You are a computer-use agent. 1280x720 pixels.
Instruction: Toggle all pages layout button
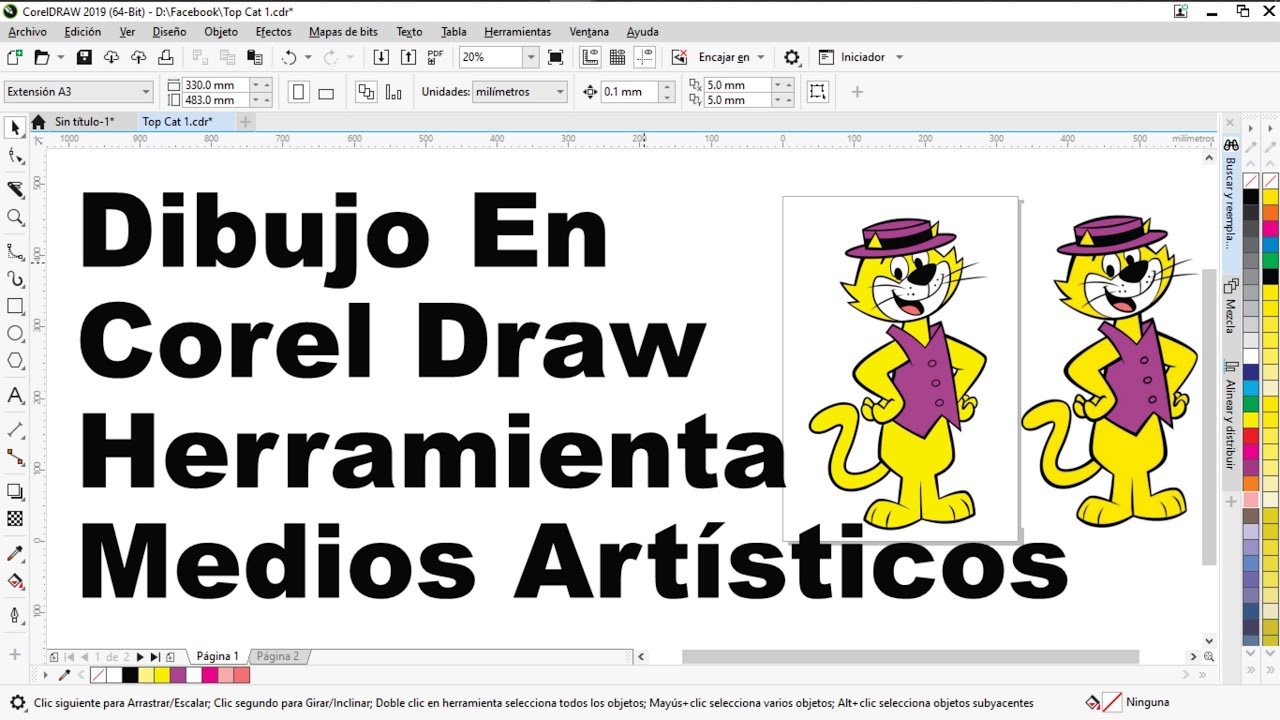(x=366, y=92)
